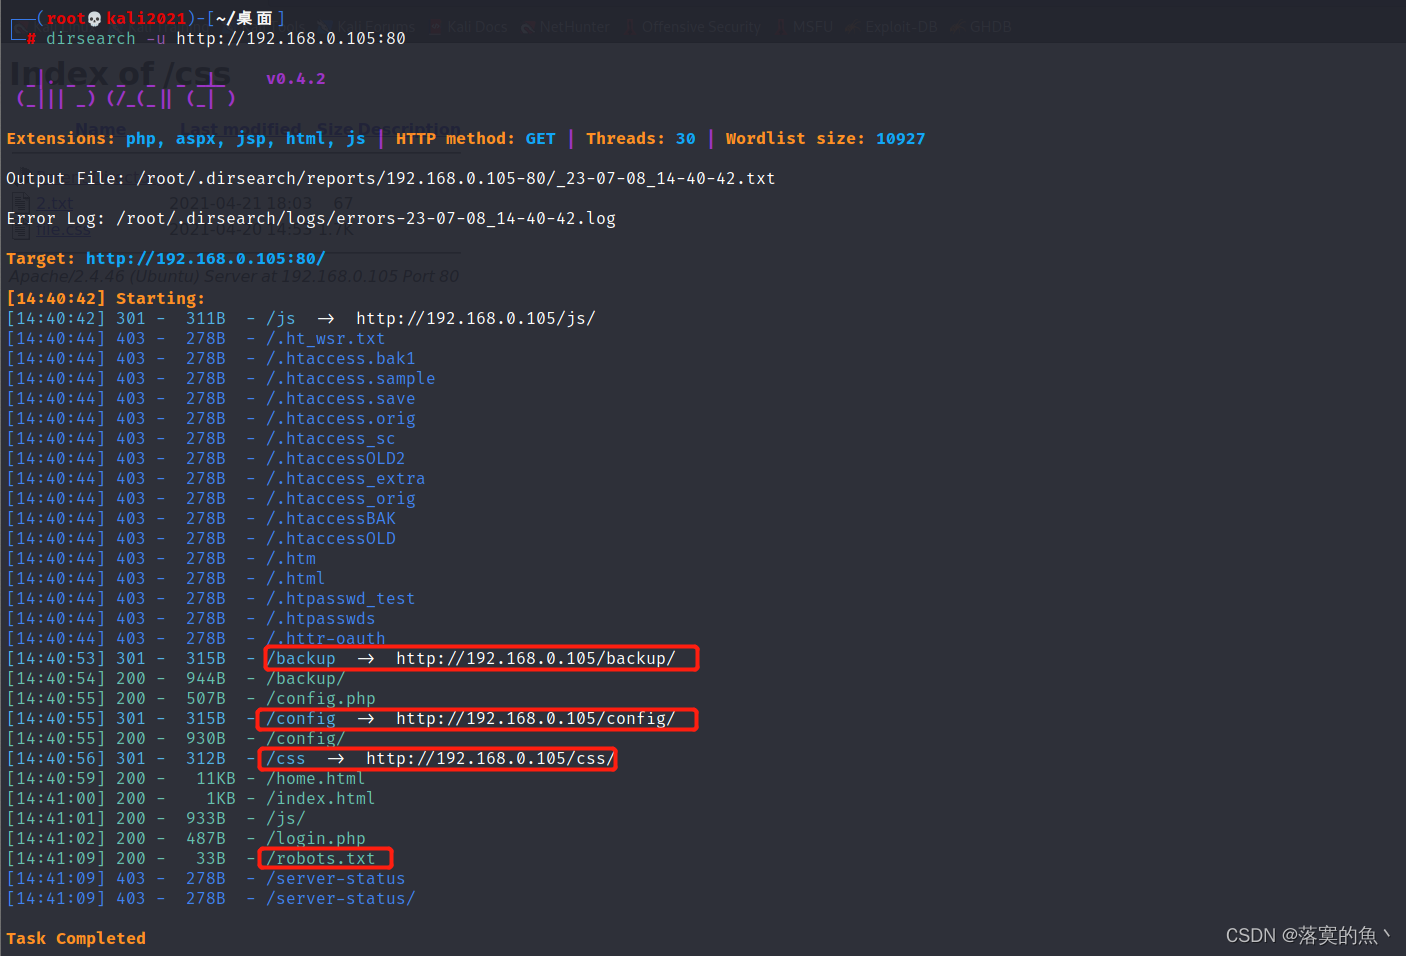Click the /.htaccess_orig result
This screenshot has width=1406, height=956.
coord(341,498)
